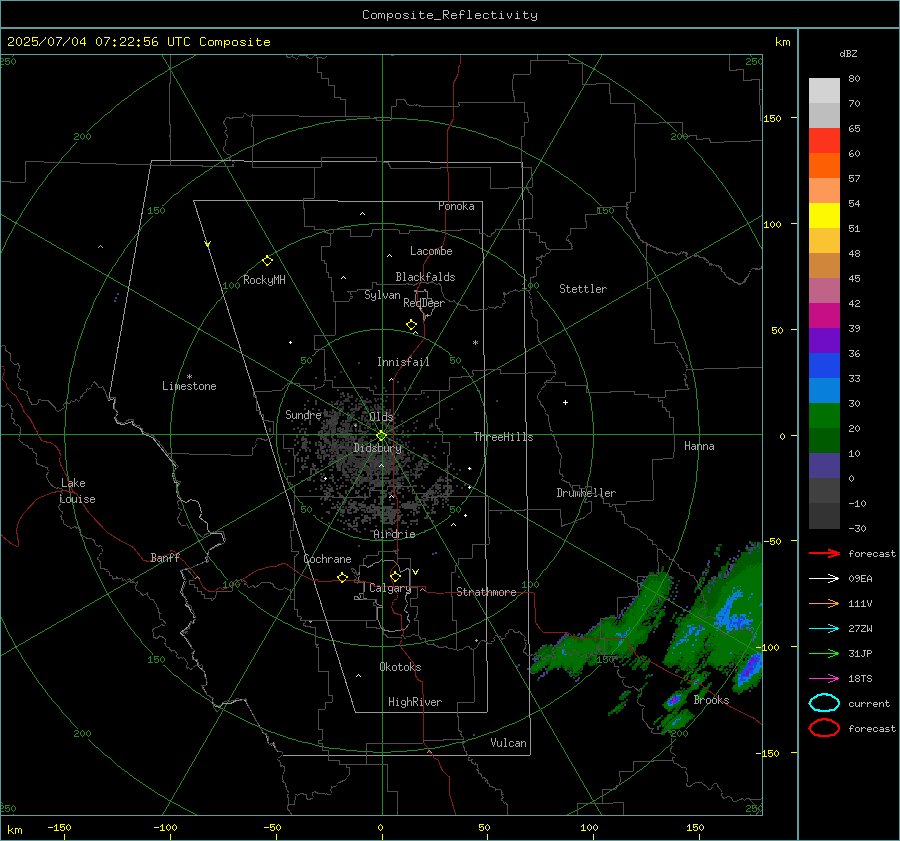The width and height of the screenshot is (900, 841).
Task: Click the Didsbury label
Action: point(377,448)
